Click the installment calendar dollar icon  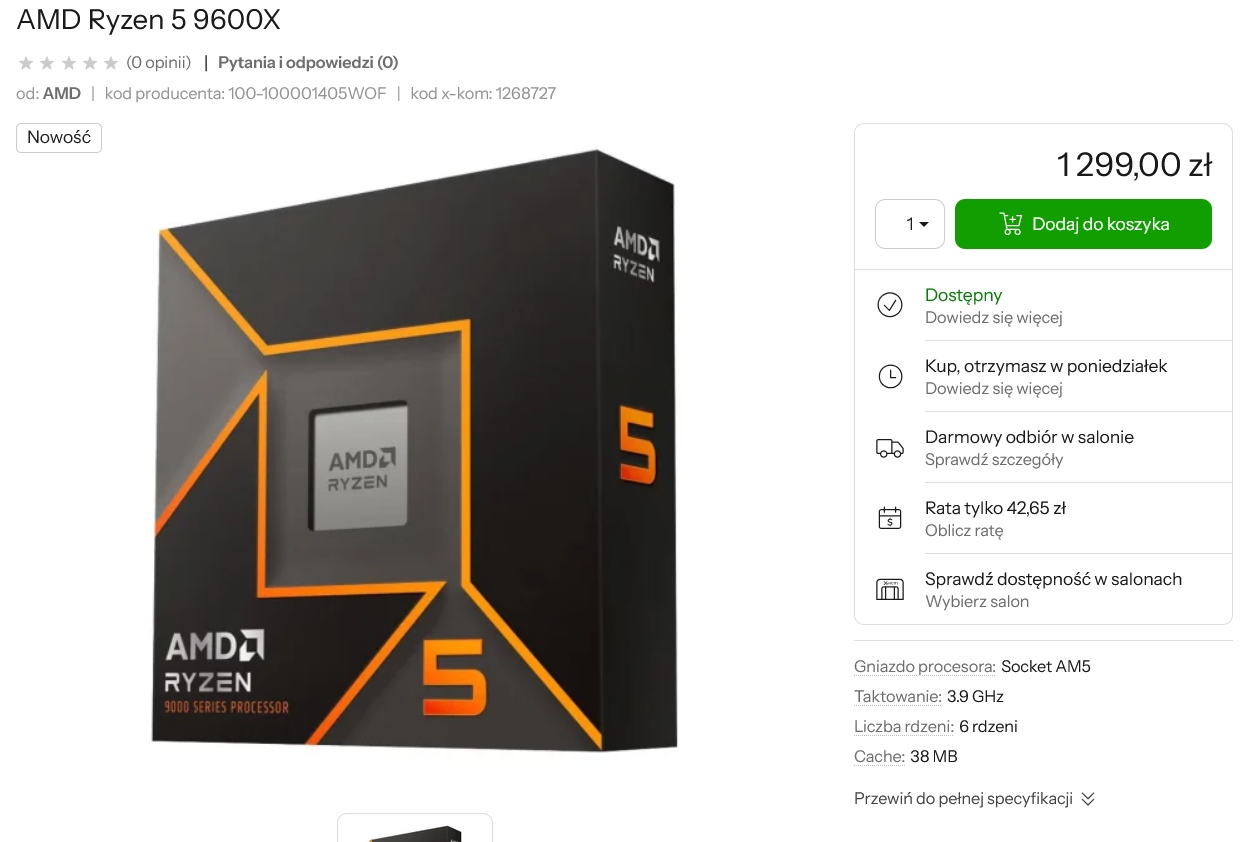coord(890,518)
